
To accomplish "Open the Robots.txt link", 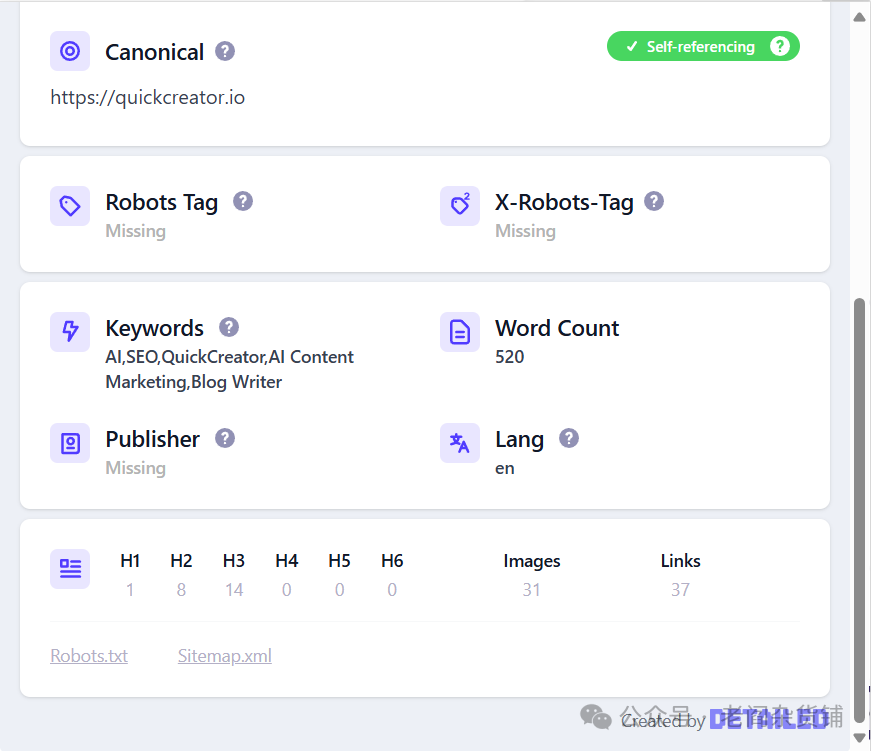I will pyautogui.click(x=89, y=656).
